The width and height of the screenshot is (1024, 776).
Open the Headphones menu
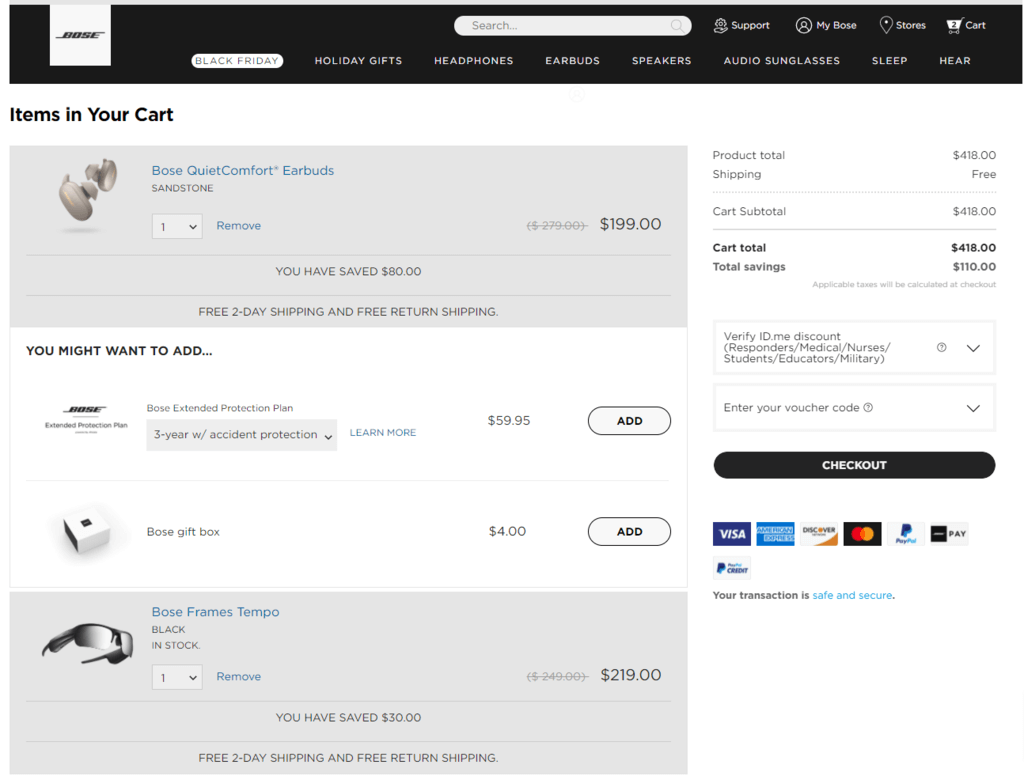coord(473,61)
